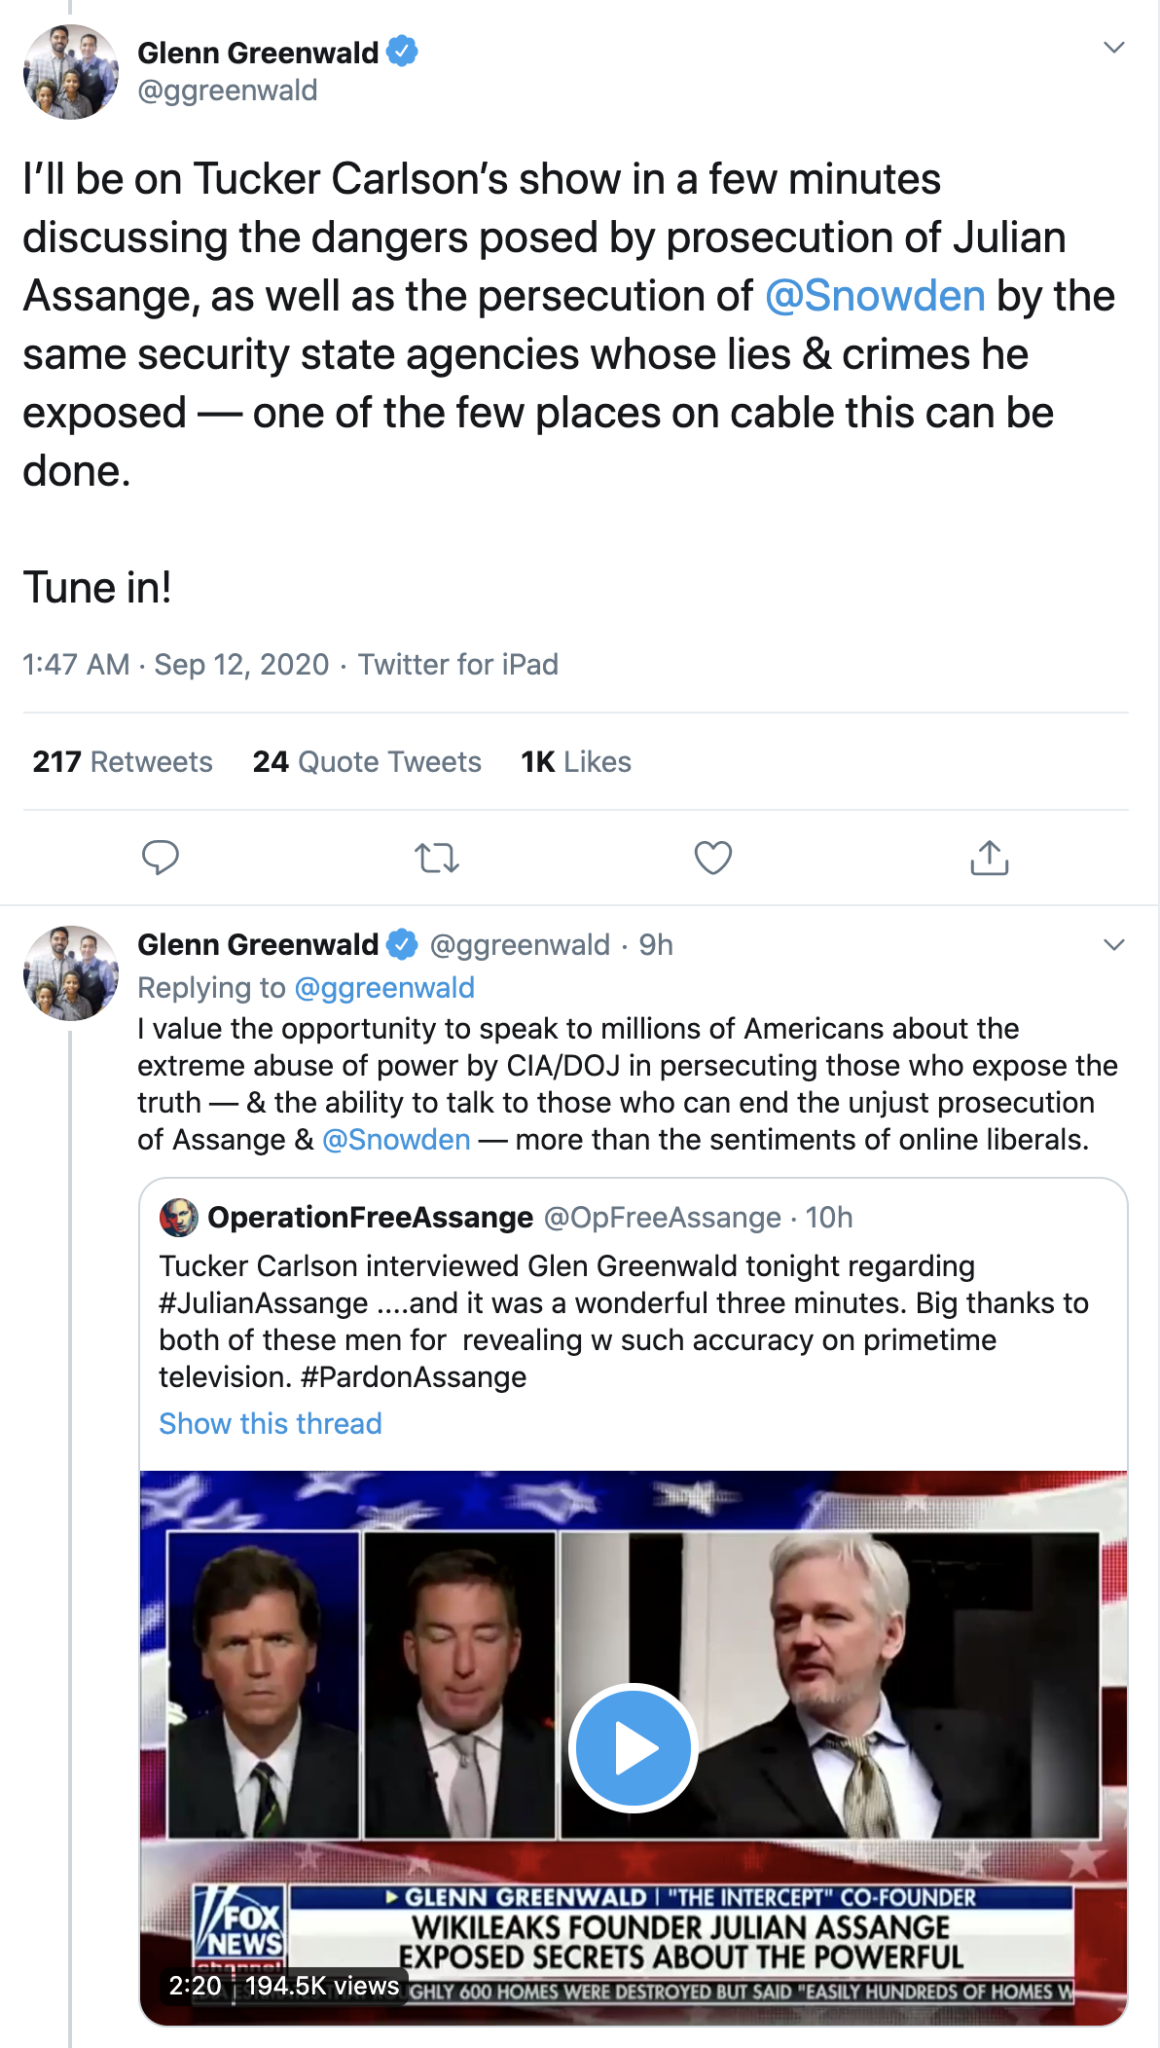Expand the main tweet options chevron
The width and height of the screenshot is (1160, 2048).
1113,48
